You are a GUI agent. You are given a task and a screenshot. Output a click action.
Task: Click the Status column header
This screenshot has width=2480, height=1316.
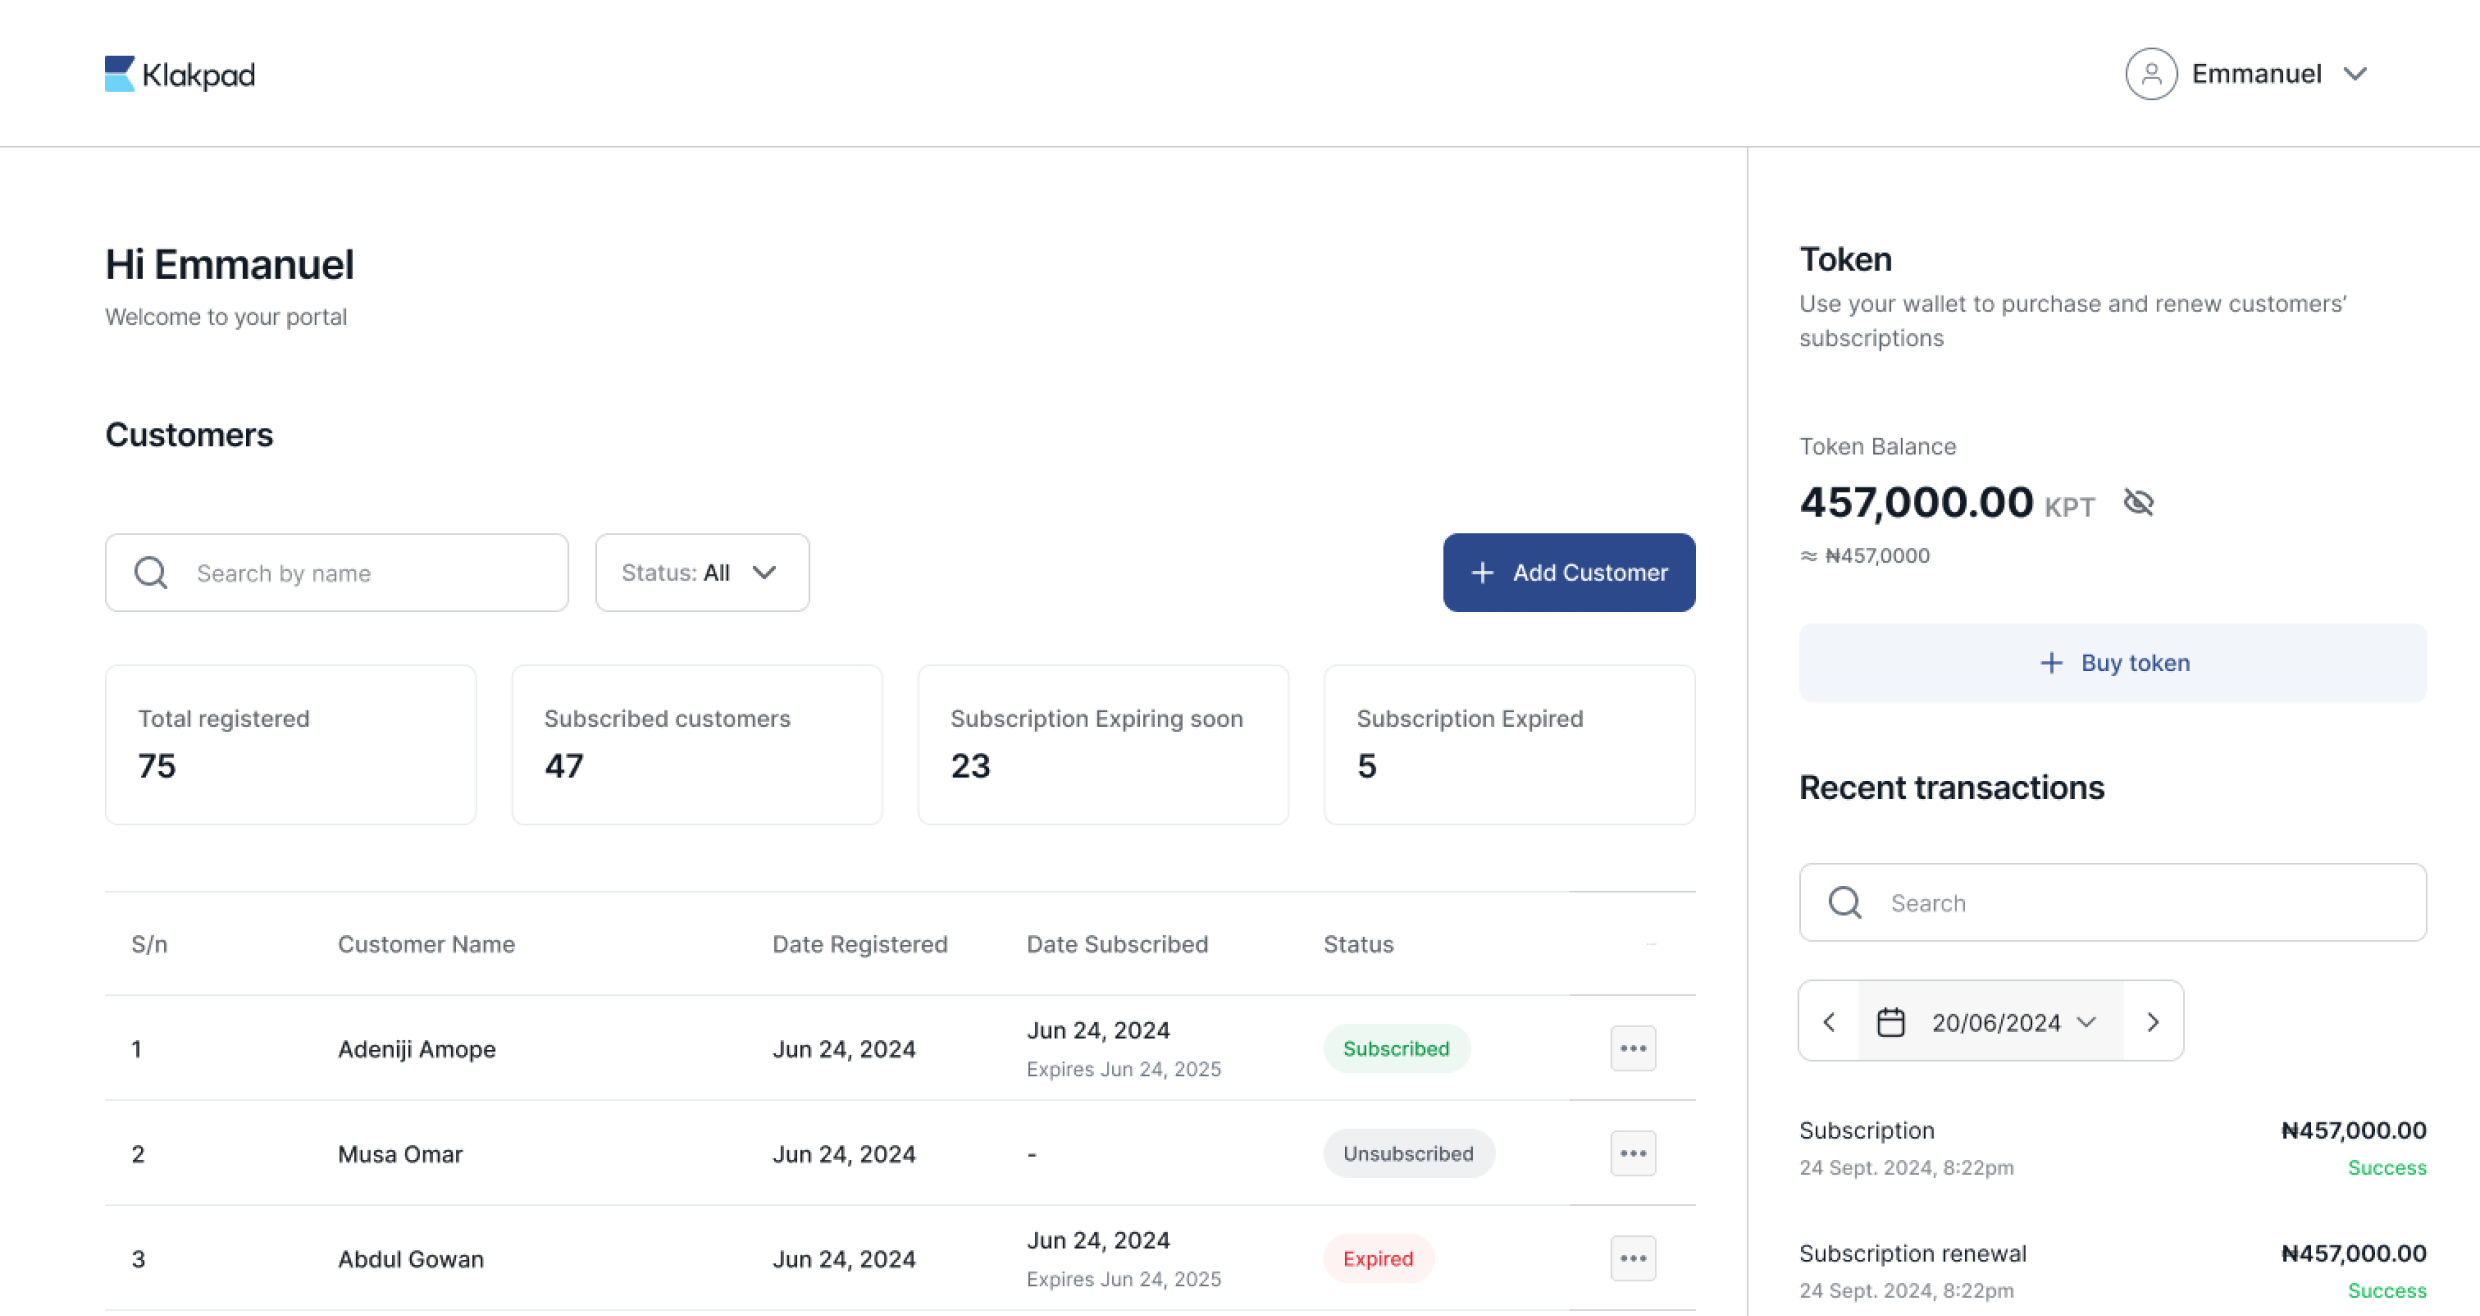coord(1357,944)
